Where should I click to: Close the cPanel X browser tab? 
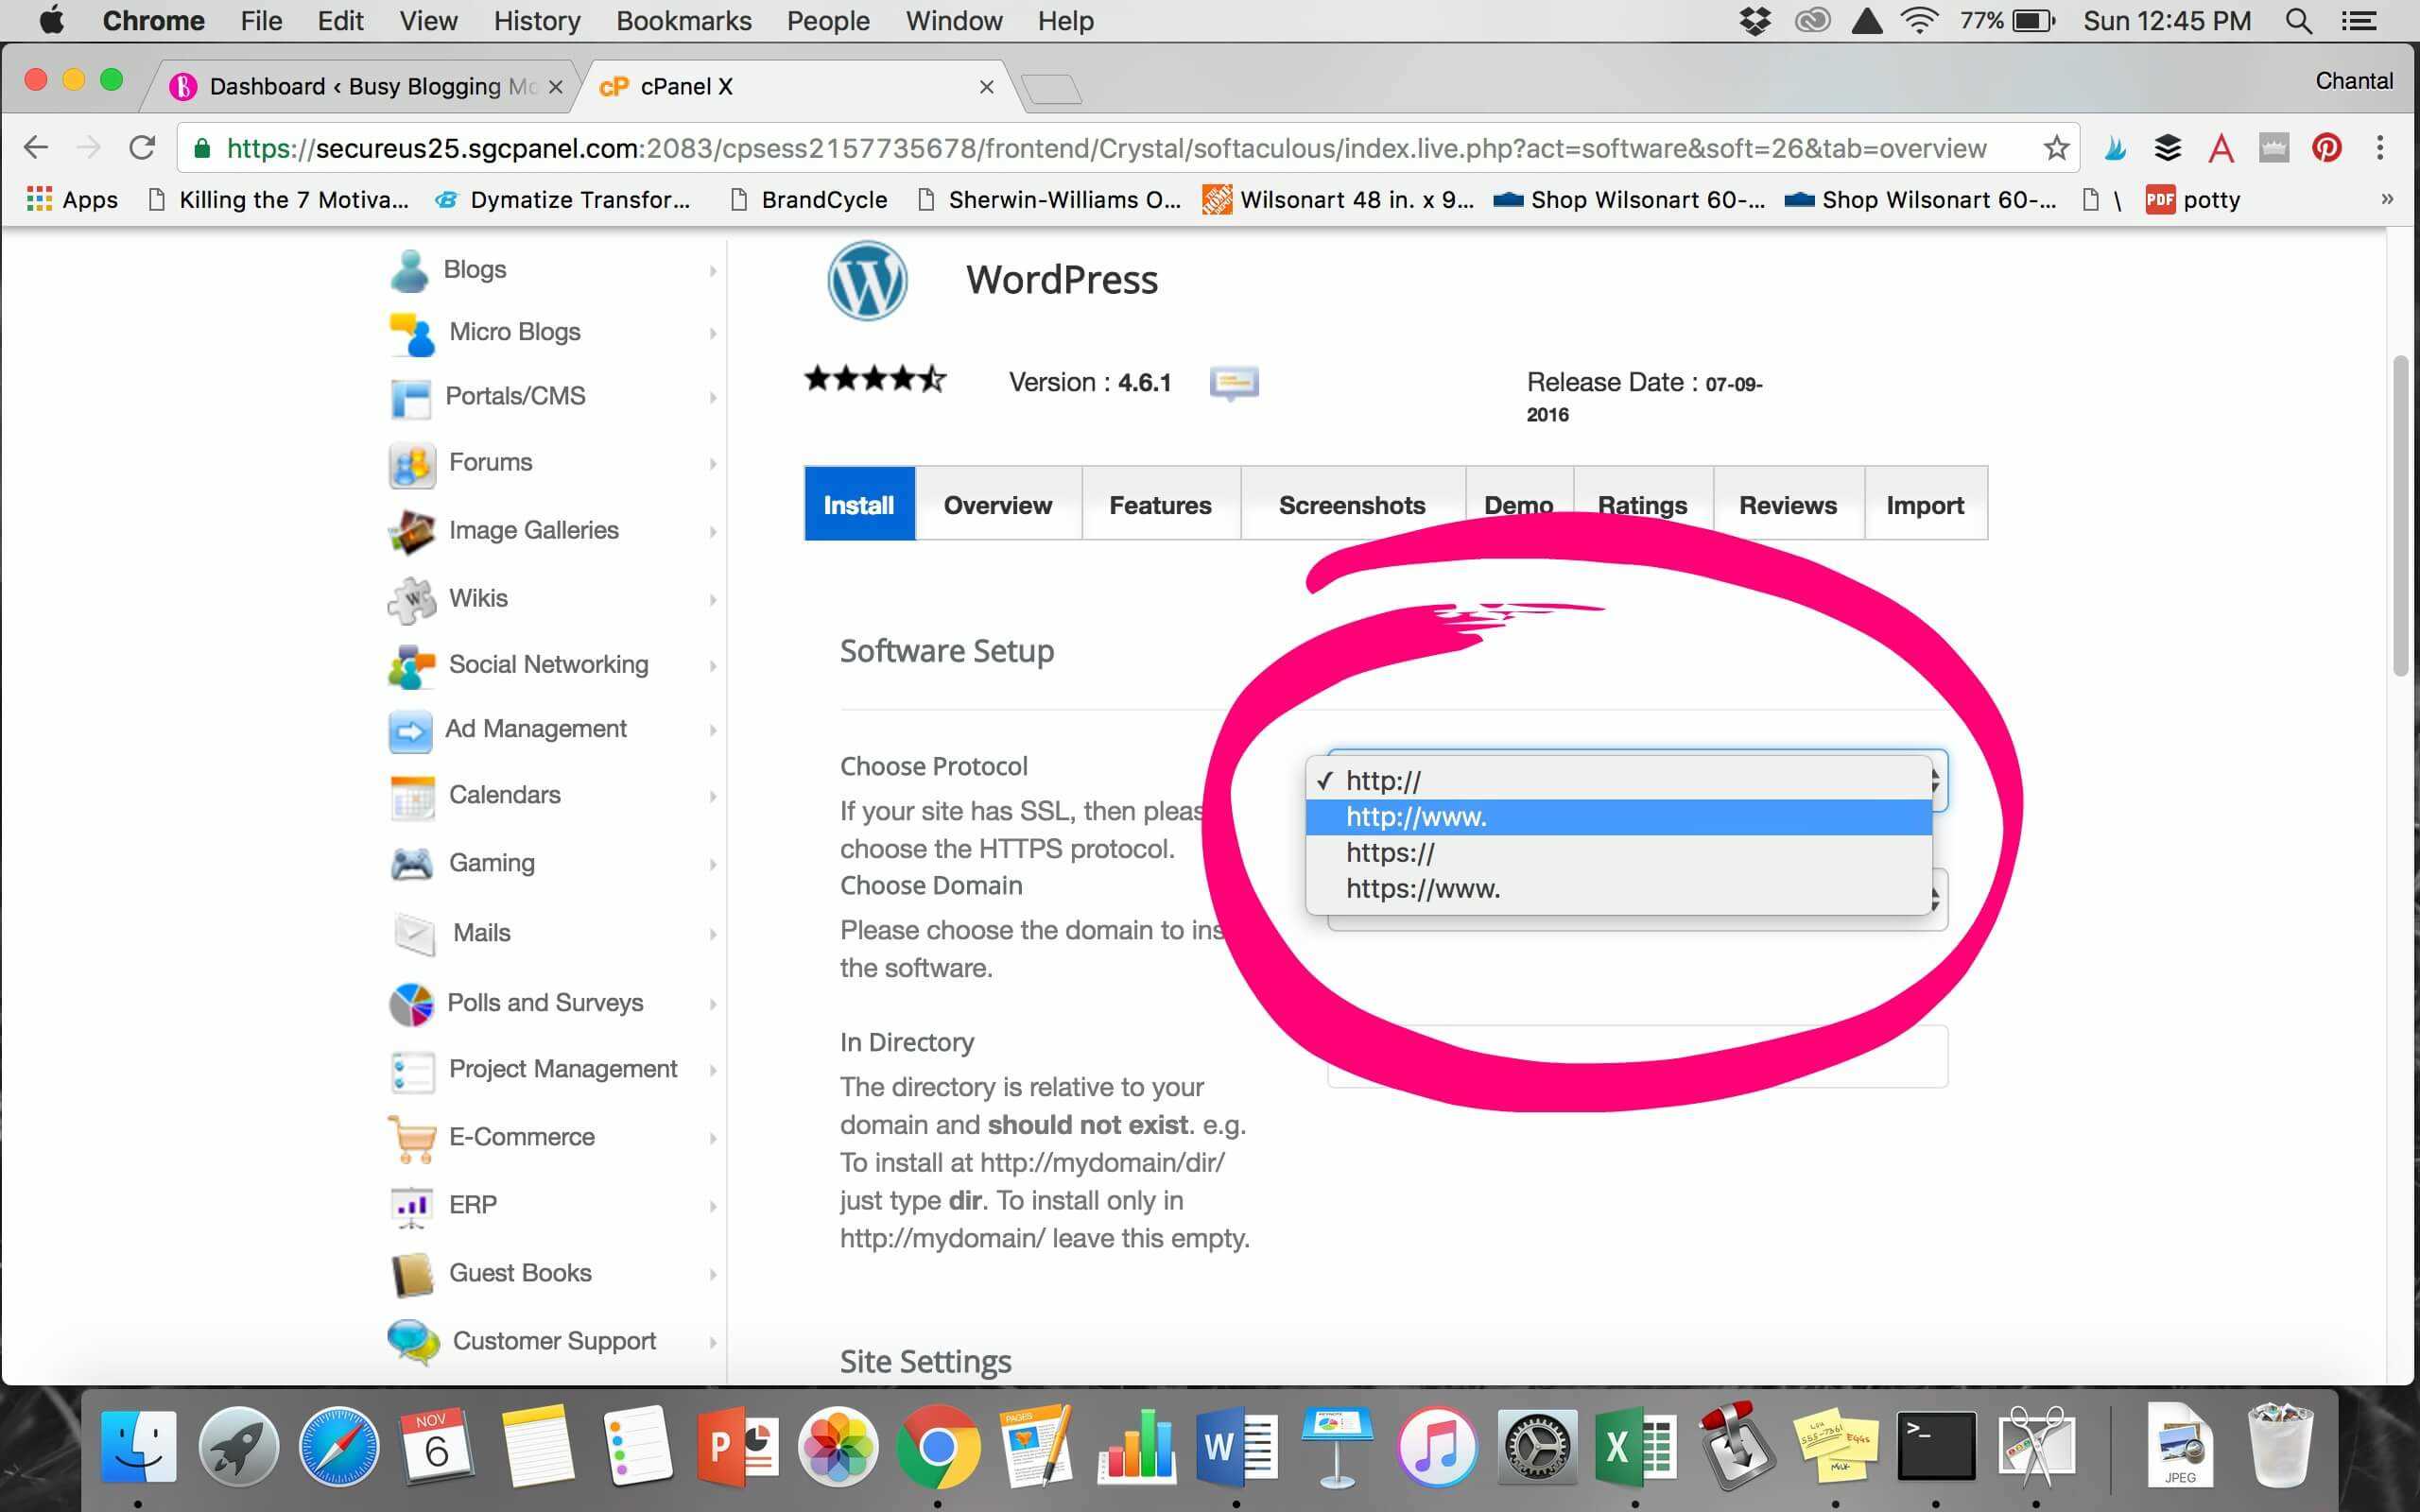[x=986, y=87]
